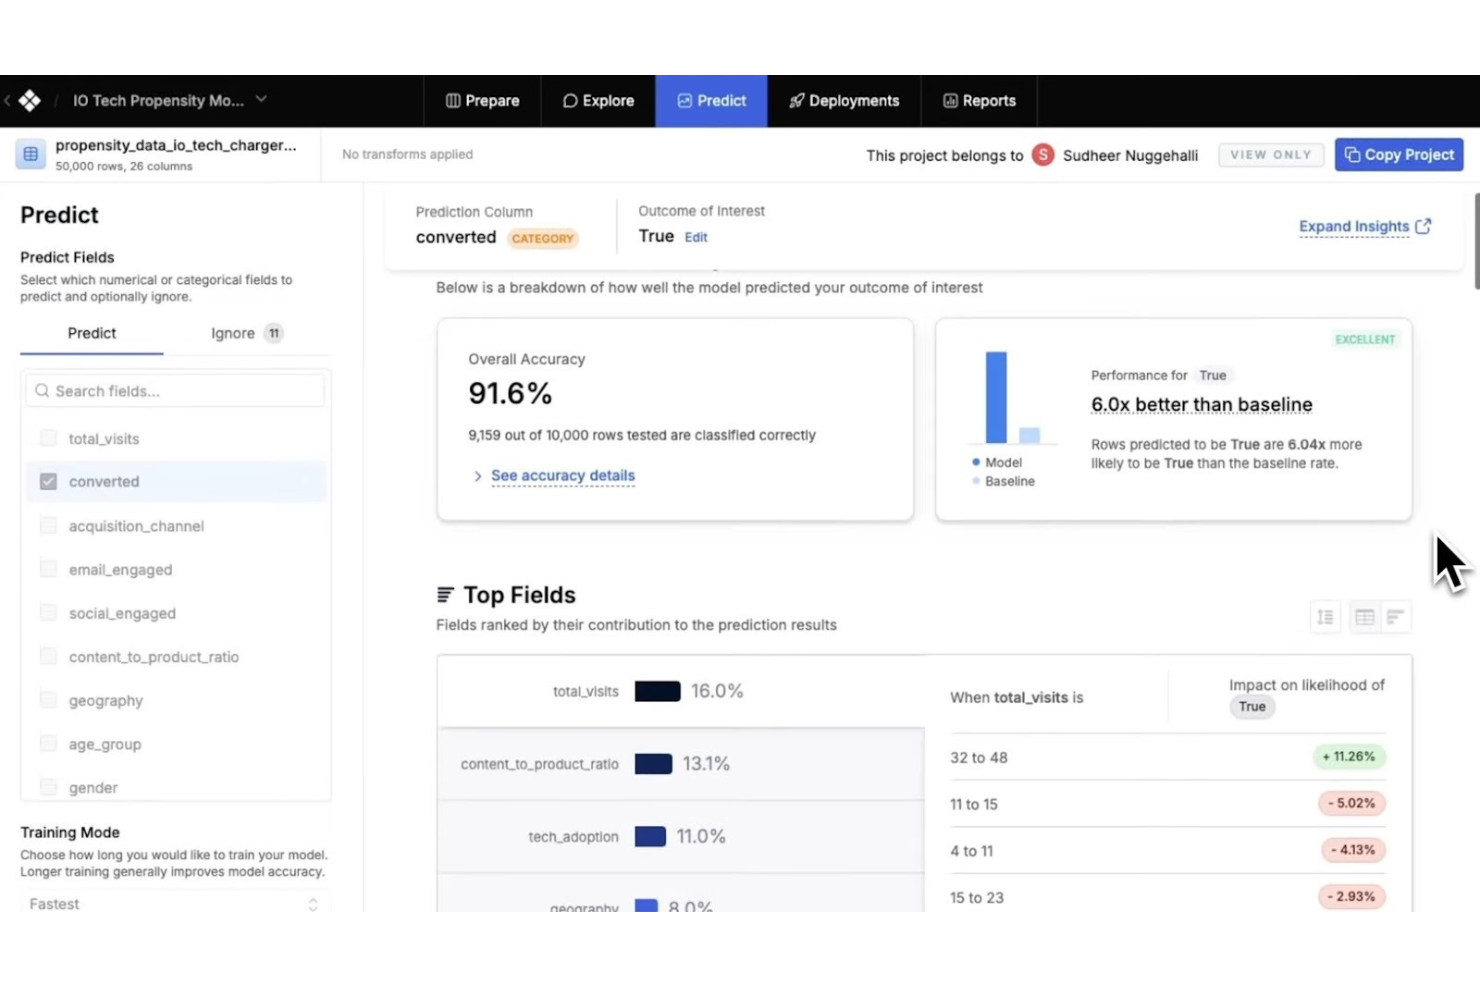The image size is (1480, 987).
Task: Expand See accuracy details
Action: point(562,475)
